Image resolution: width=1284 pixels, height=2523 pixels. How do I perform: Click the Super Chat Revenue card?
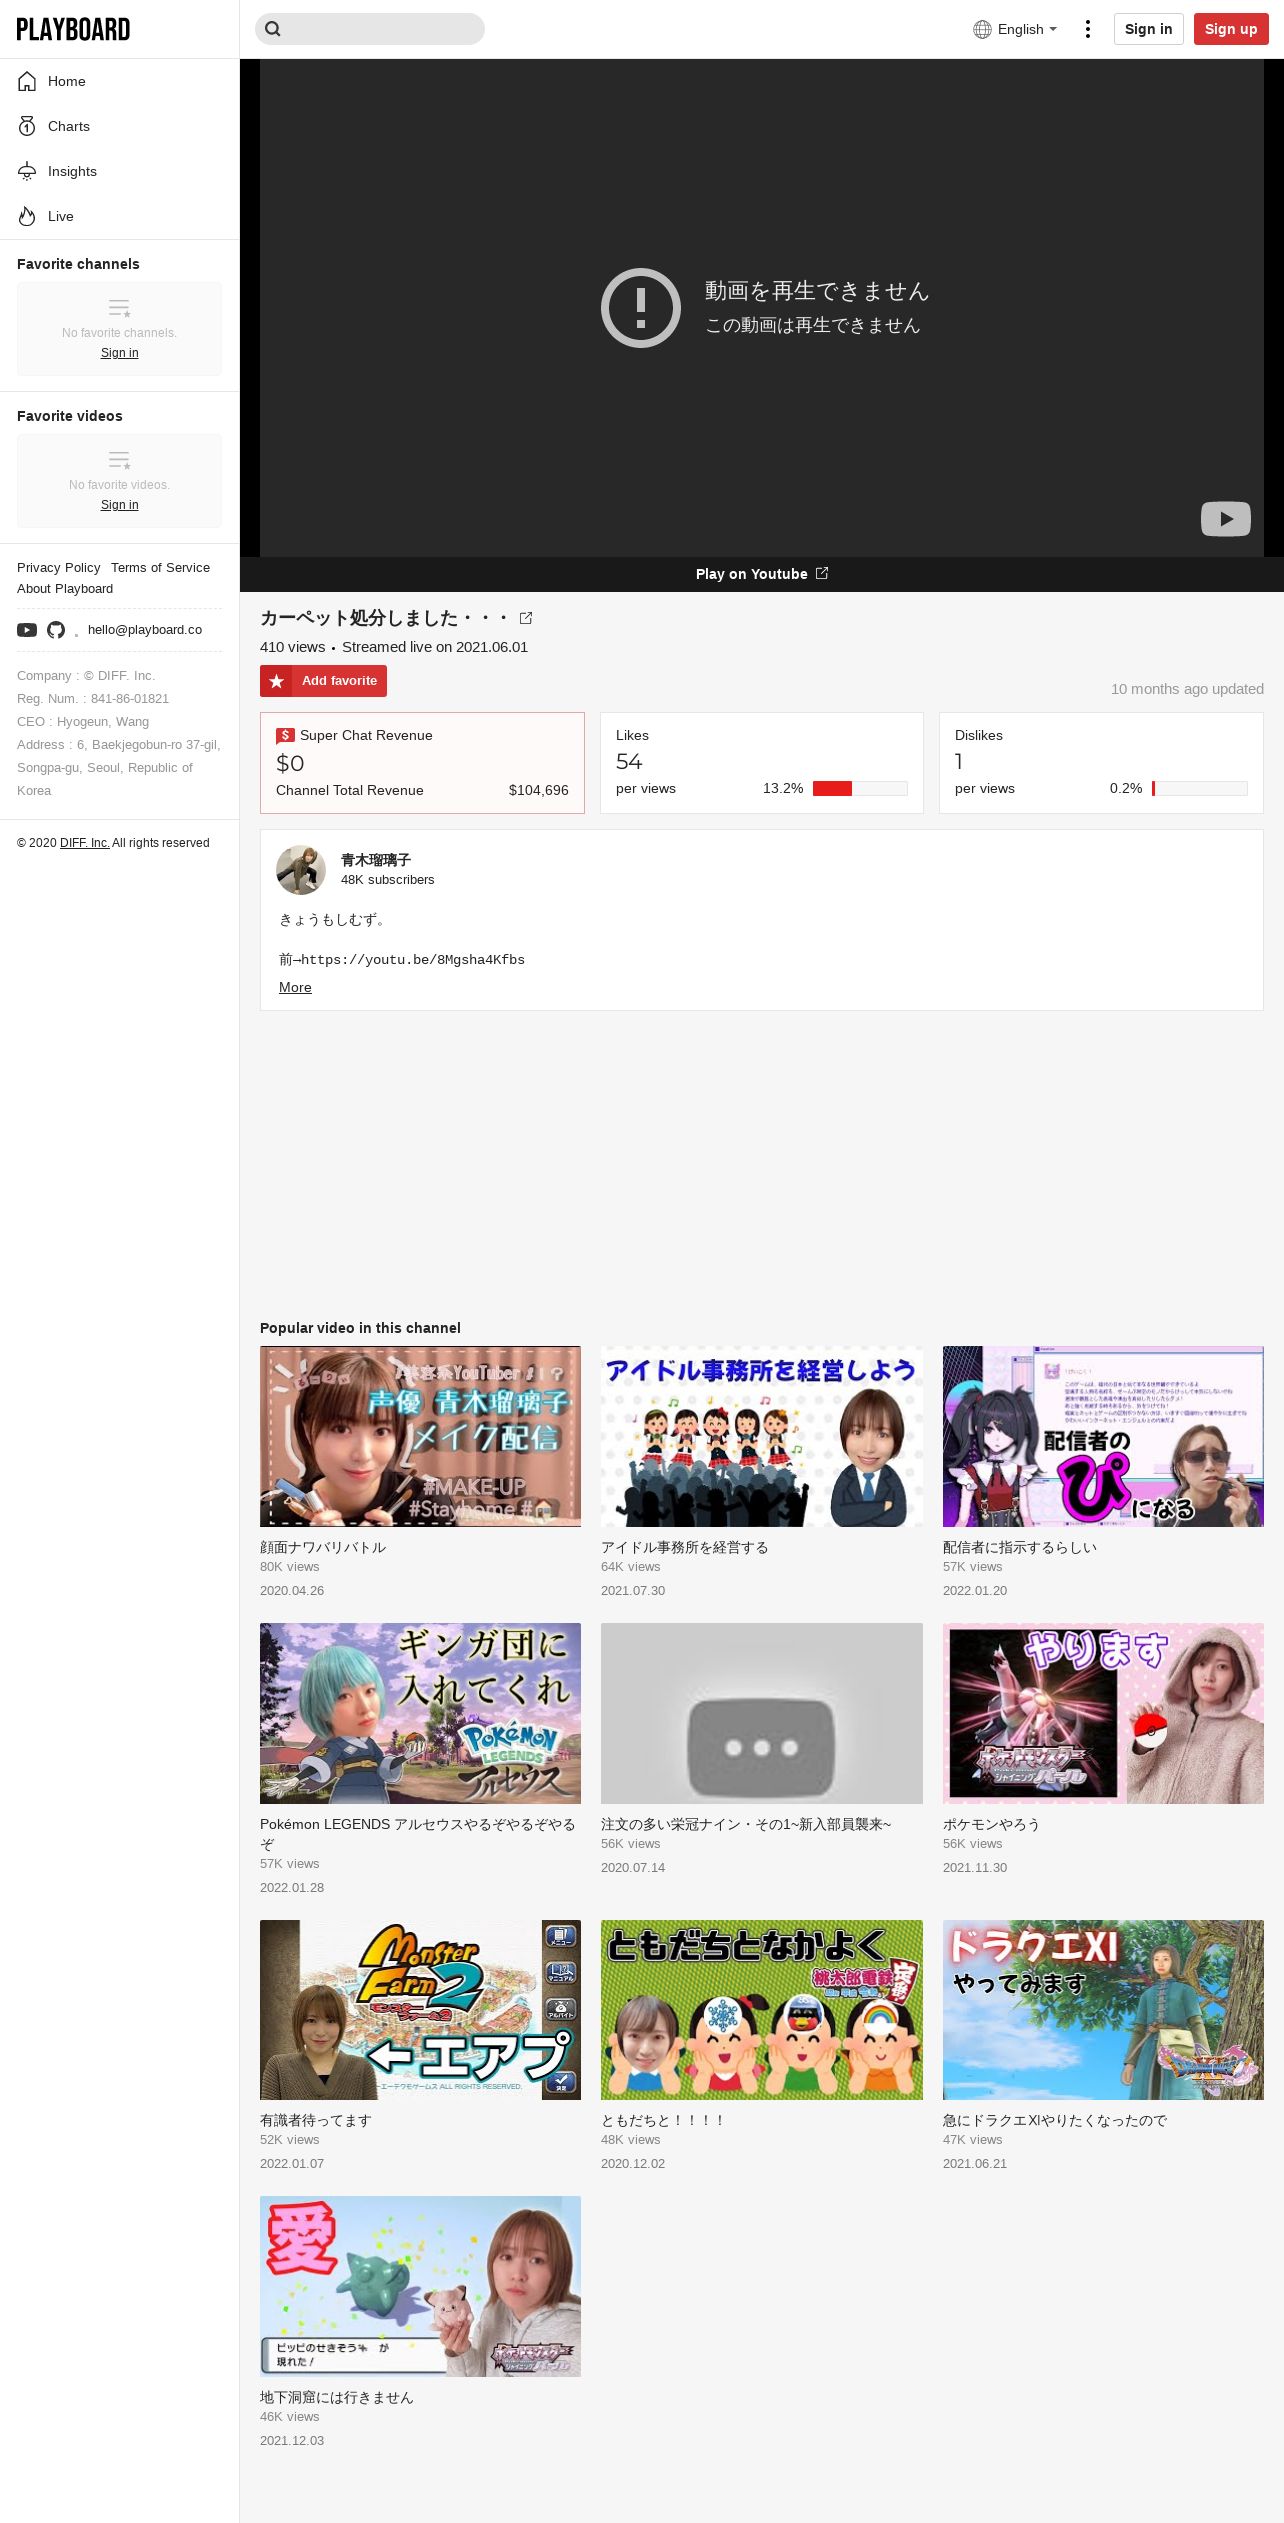422,763
